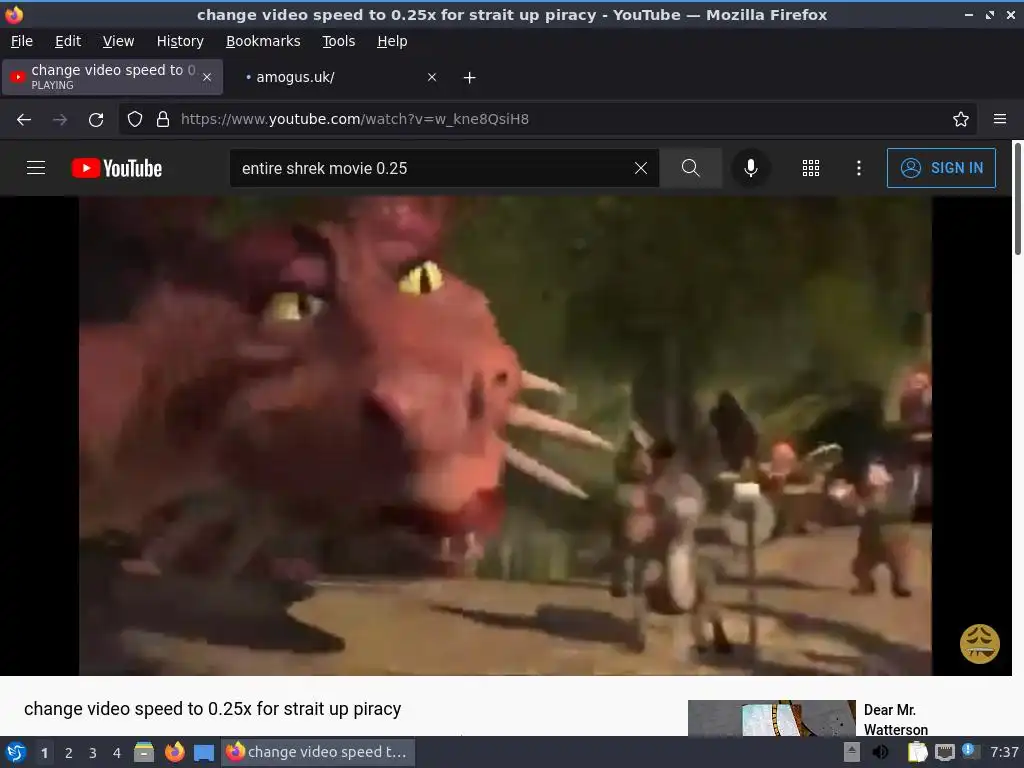Screen dimensions: 1024x768
Task: Click the SIGN IN button
Action: 941,168
